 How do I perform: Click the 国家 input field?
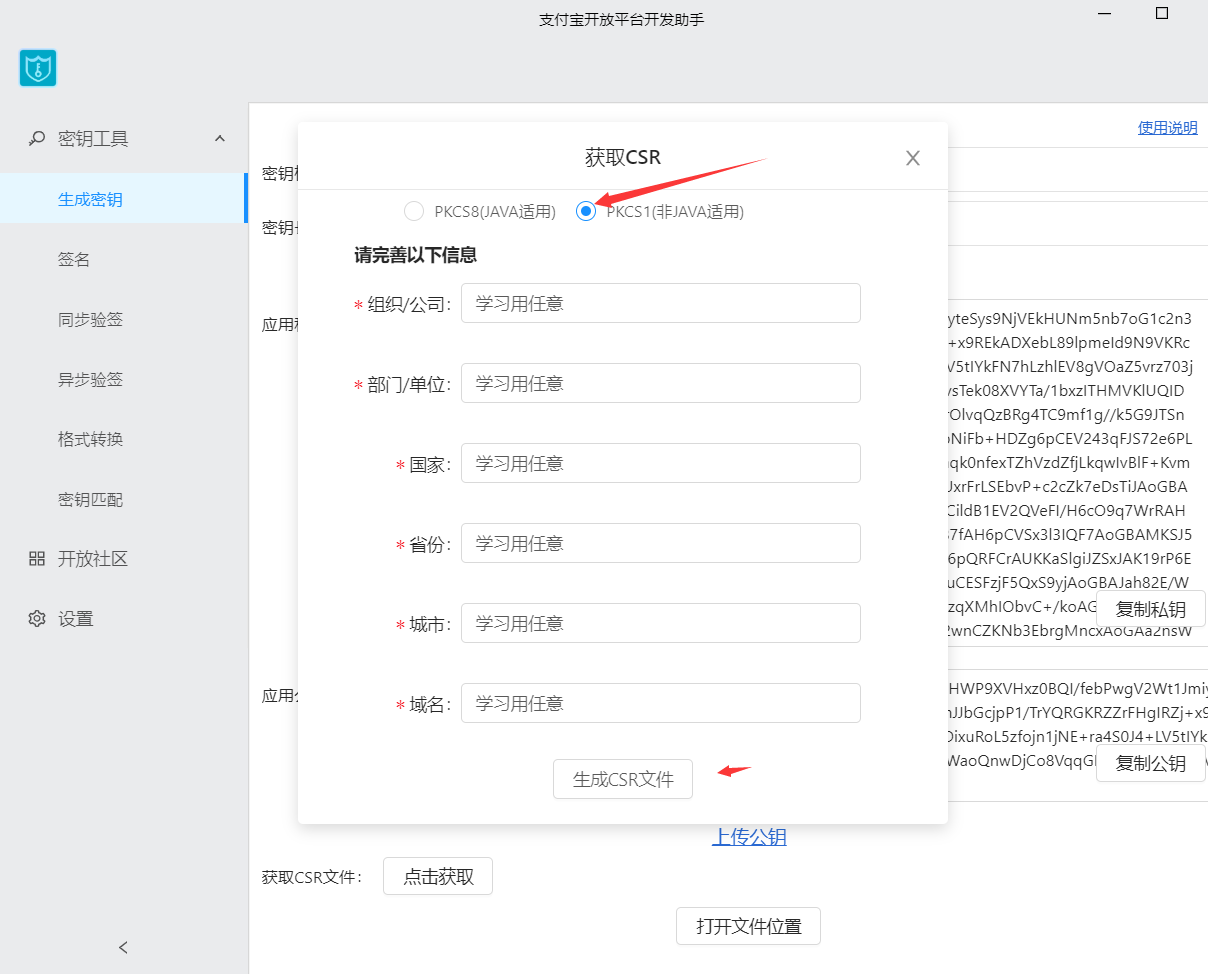(x=660, y=463)
